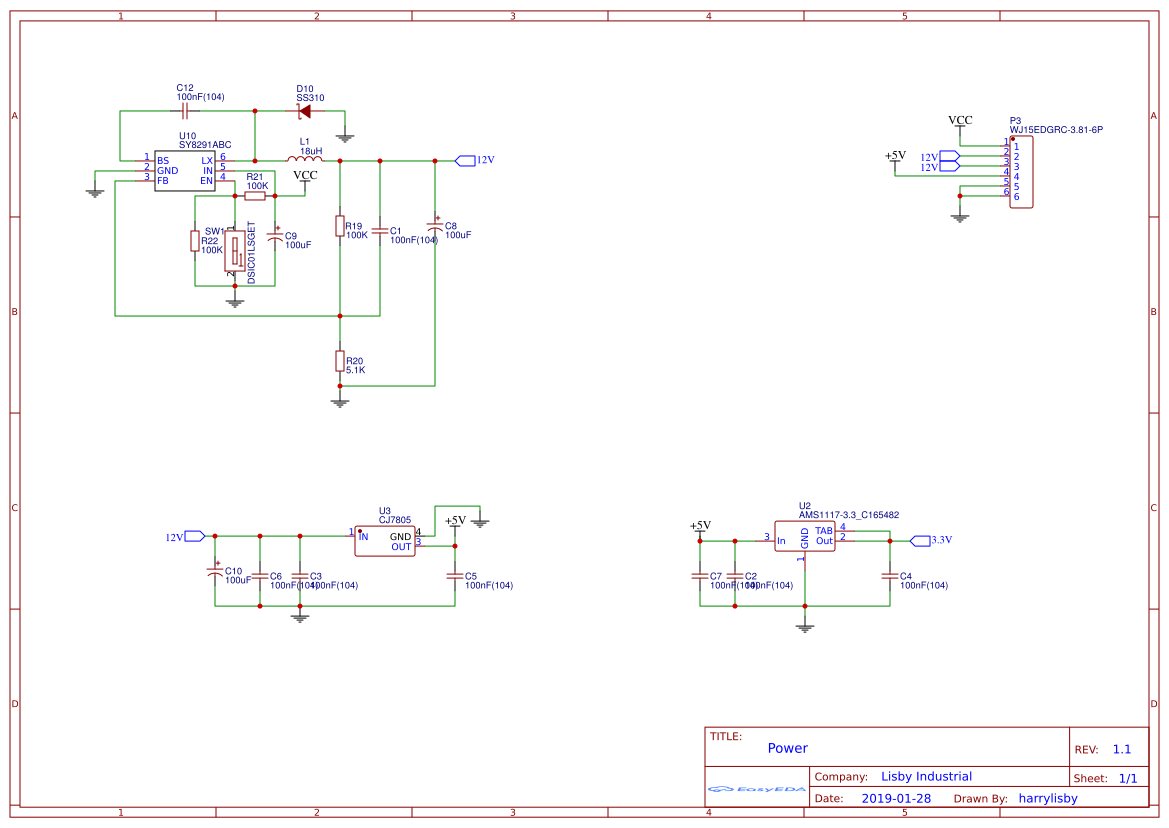The width and height of the screenshot is (1169, 828).
Task: Select the SY8291ABC regulator U10 body
Action: click(x=185, y=168)
